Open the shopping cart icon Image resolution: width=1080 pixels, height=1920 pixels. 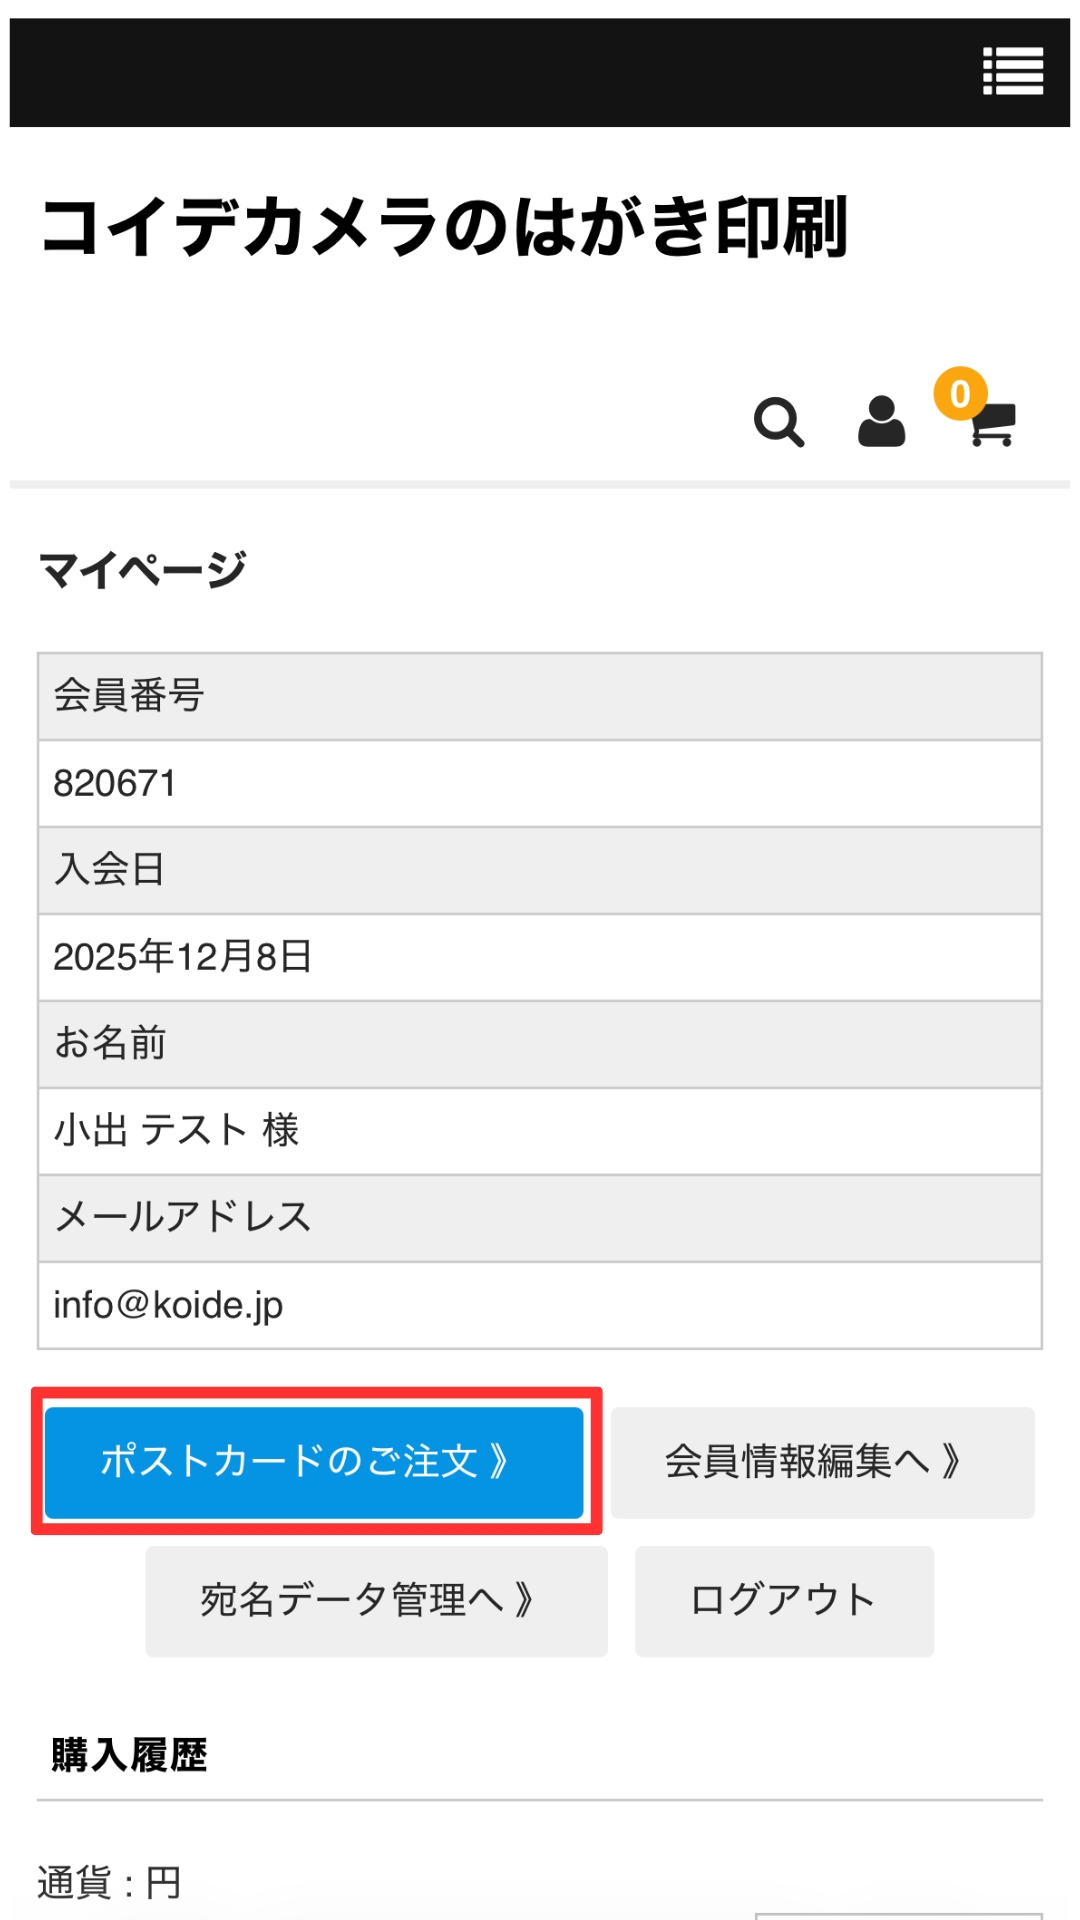[994, 426]
